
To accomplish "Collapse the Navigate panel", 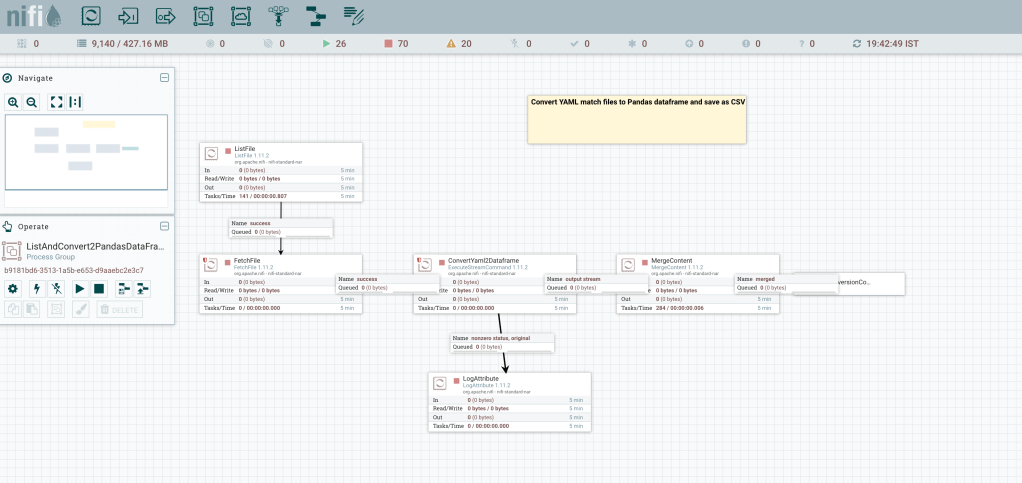I will click(x=164, y=77).
